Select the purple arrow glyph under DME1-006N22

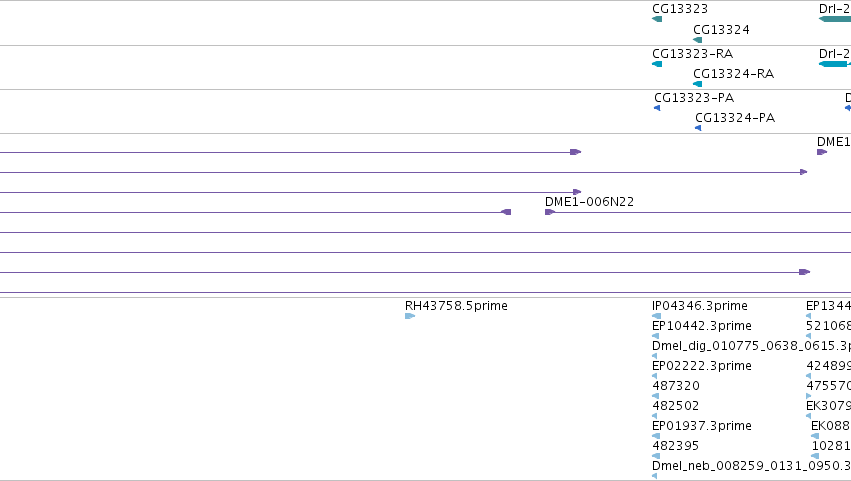click(550, 212)
